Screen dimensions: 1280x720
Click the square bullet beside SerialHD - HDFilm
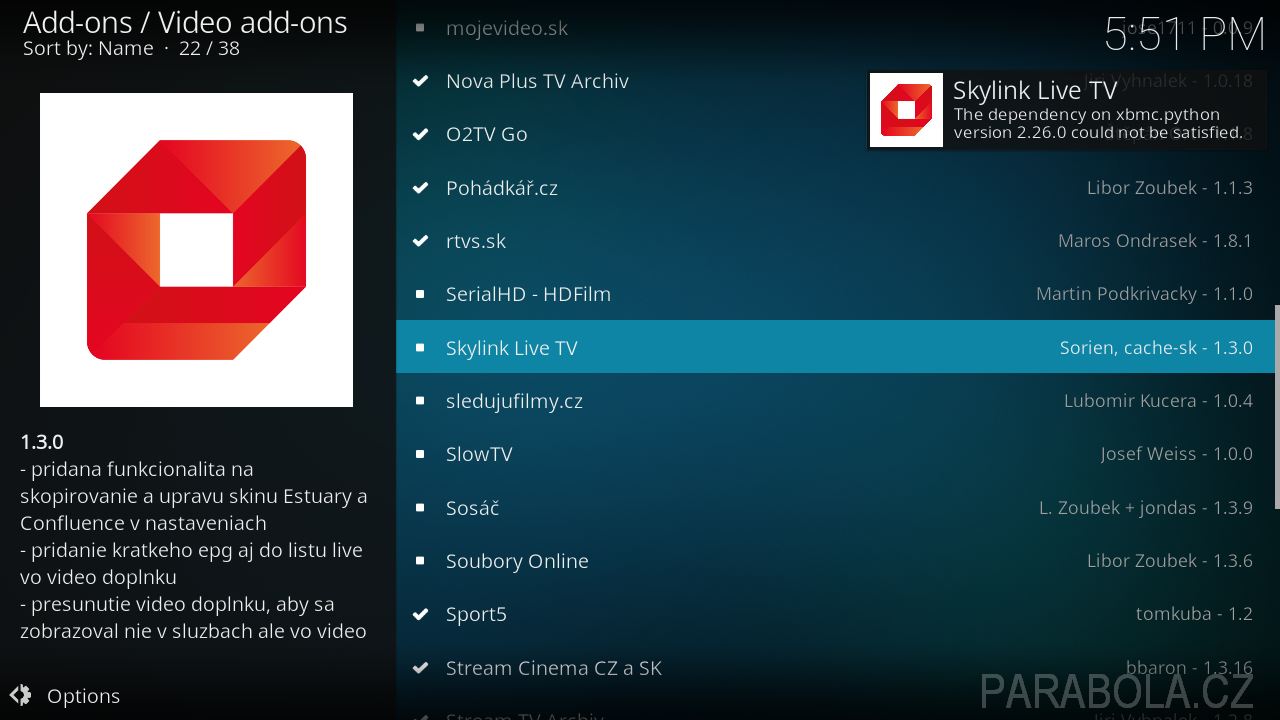(421, 294)
